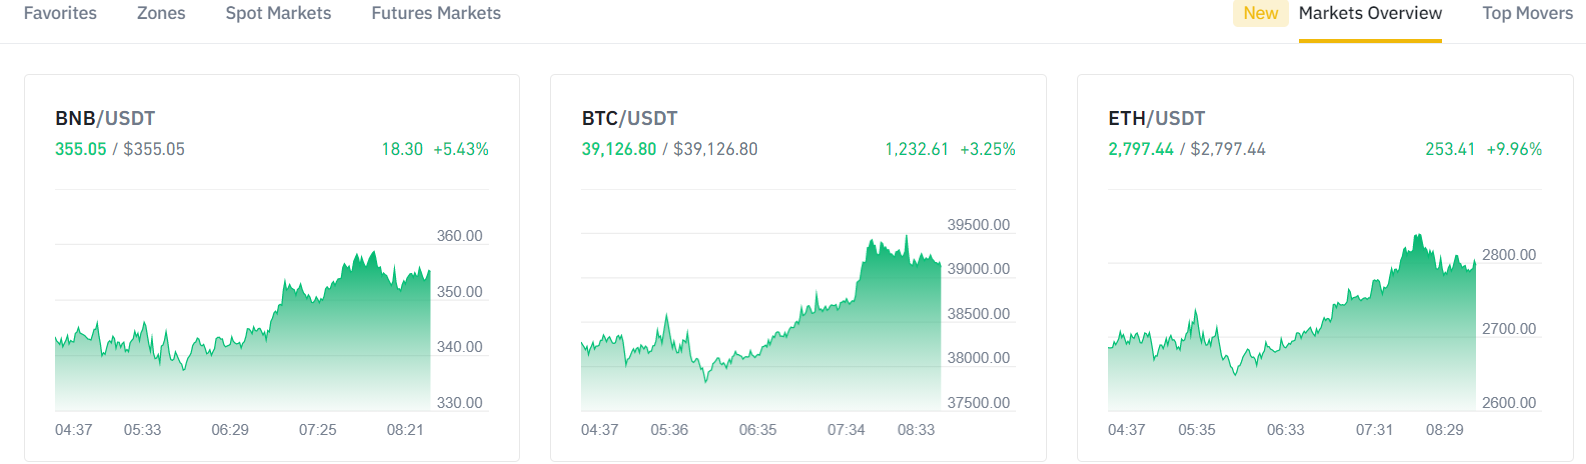Screen dimensions: 1586x464
Task: Click the BTC +3.25% change value
Action: click(987, 149)
